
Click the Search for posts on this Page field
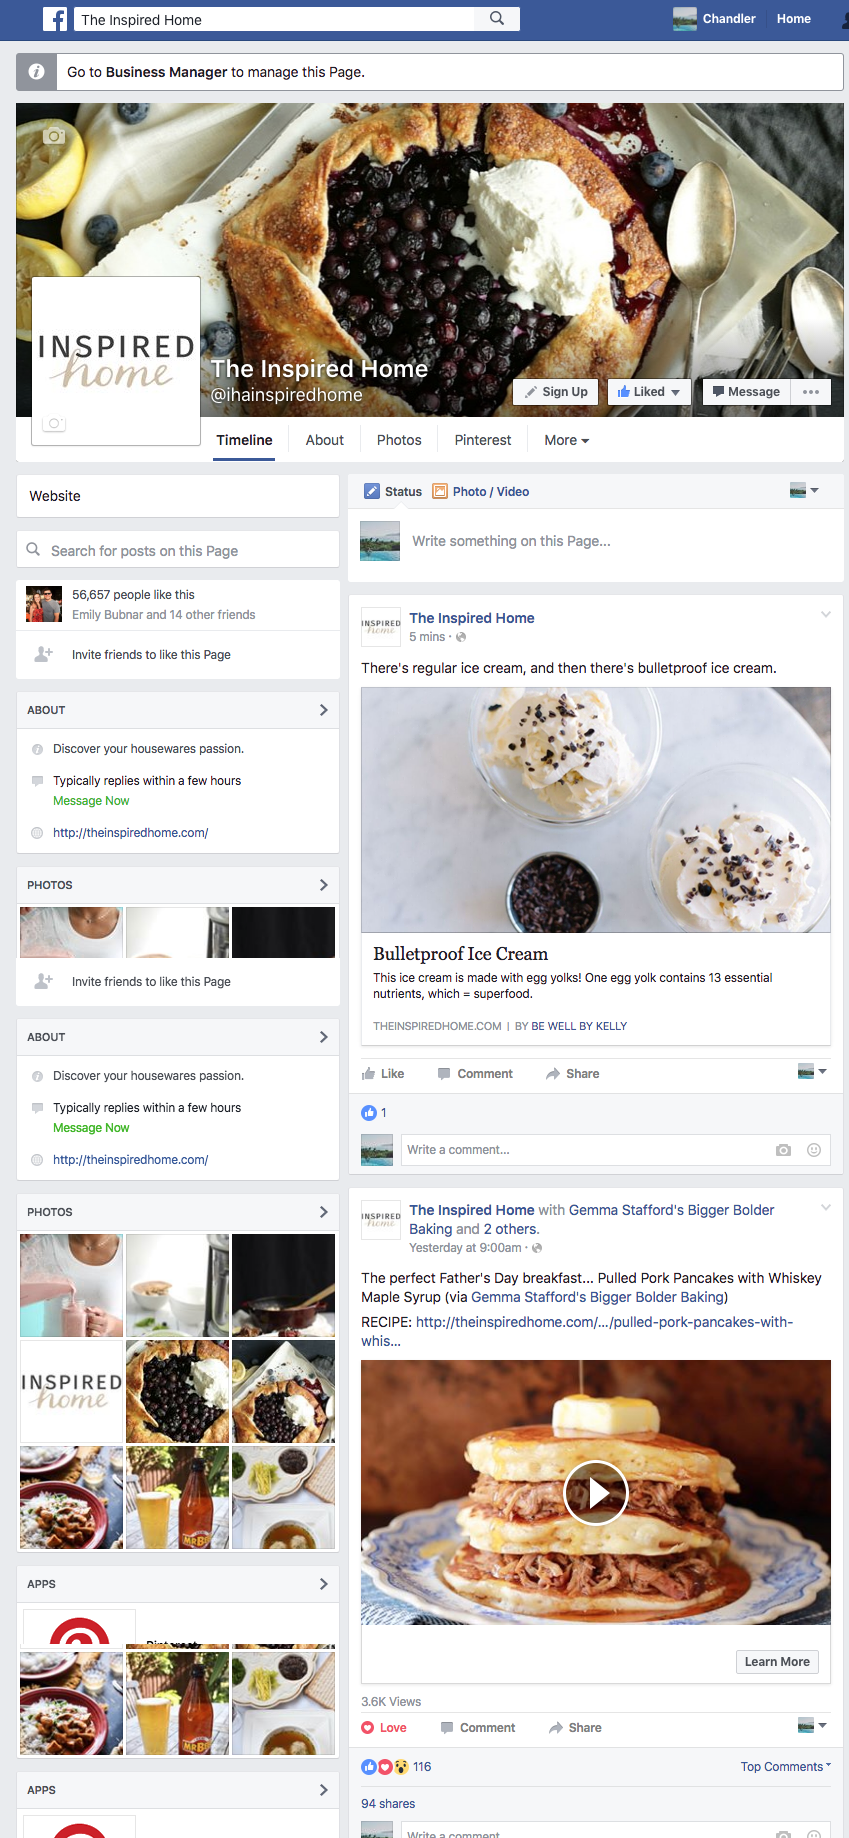pyautogui.click(x=178, y=551)
